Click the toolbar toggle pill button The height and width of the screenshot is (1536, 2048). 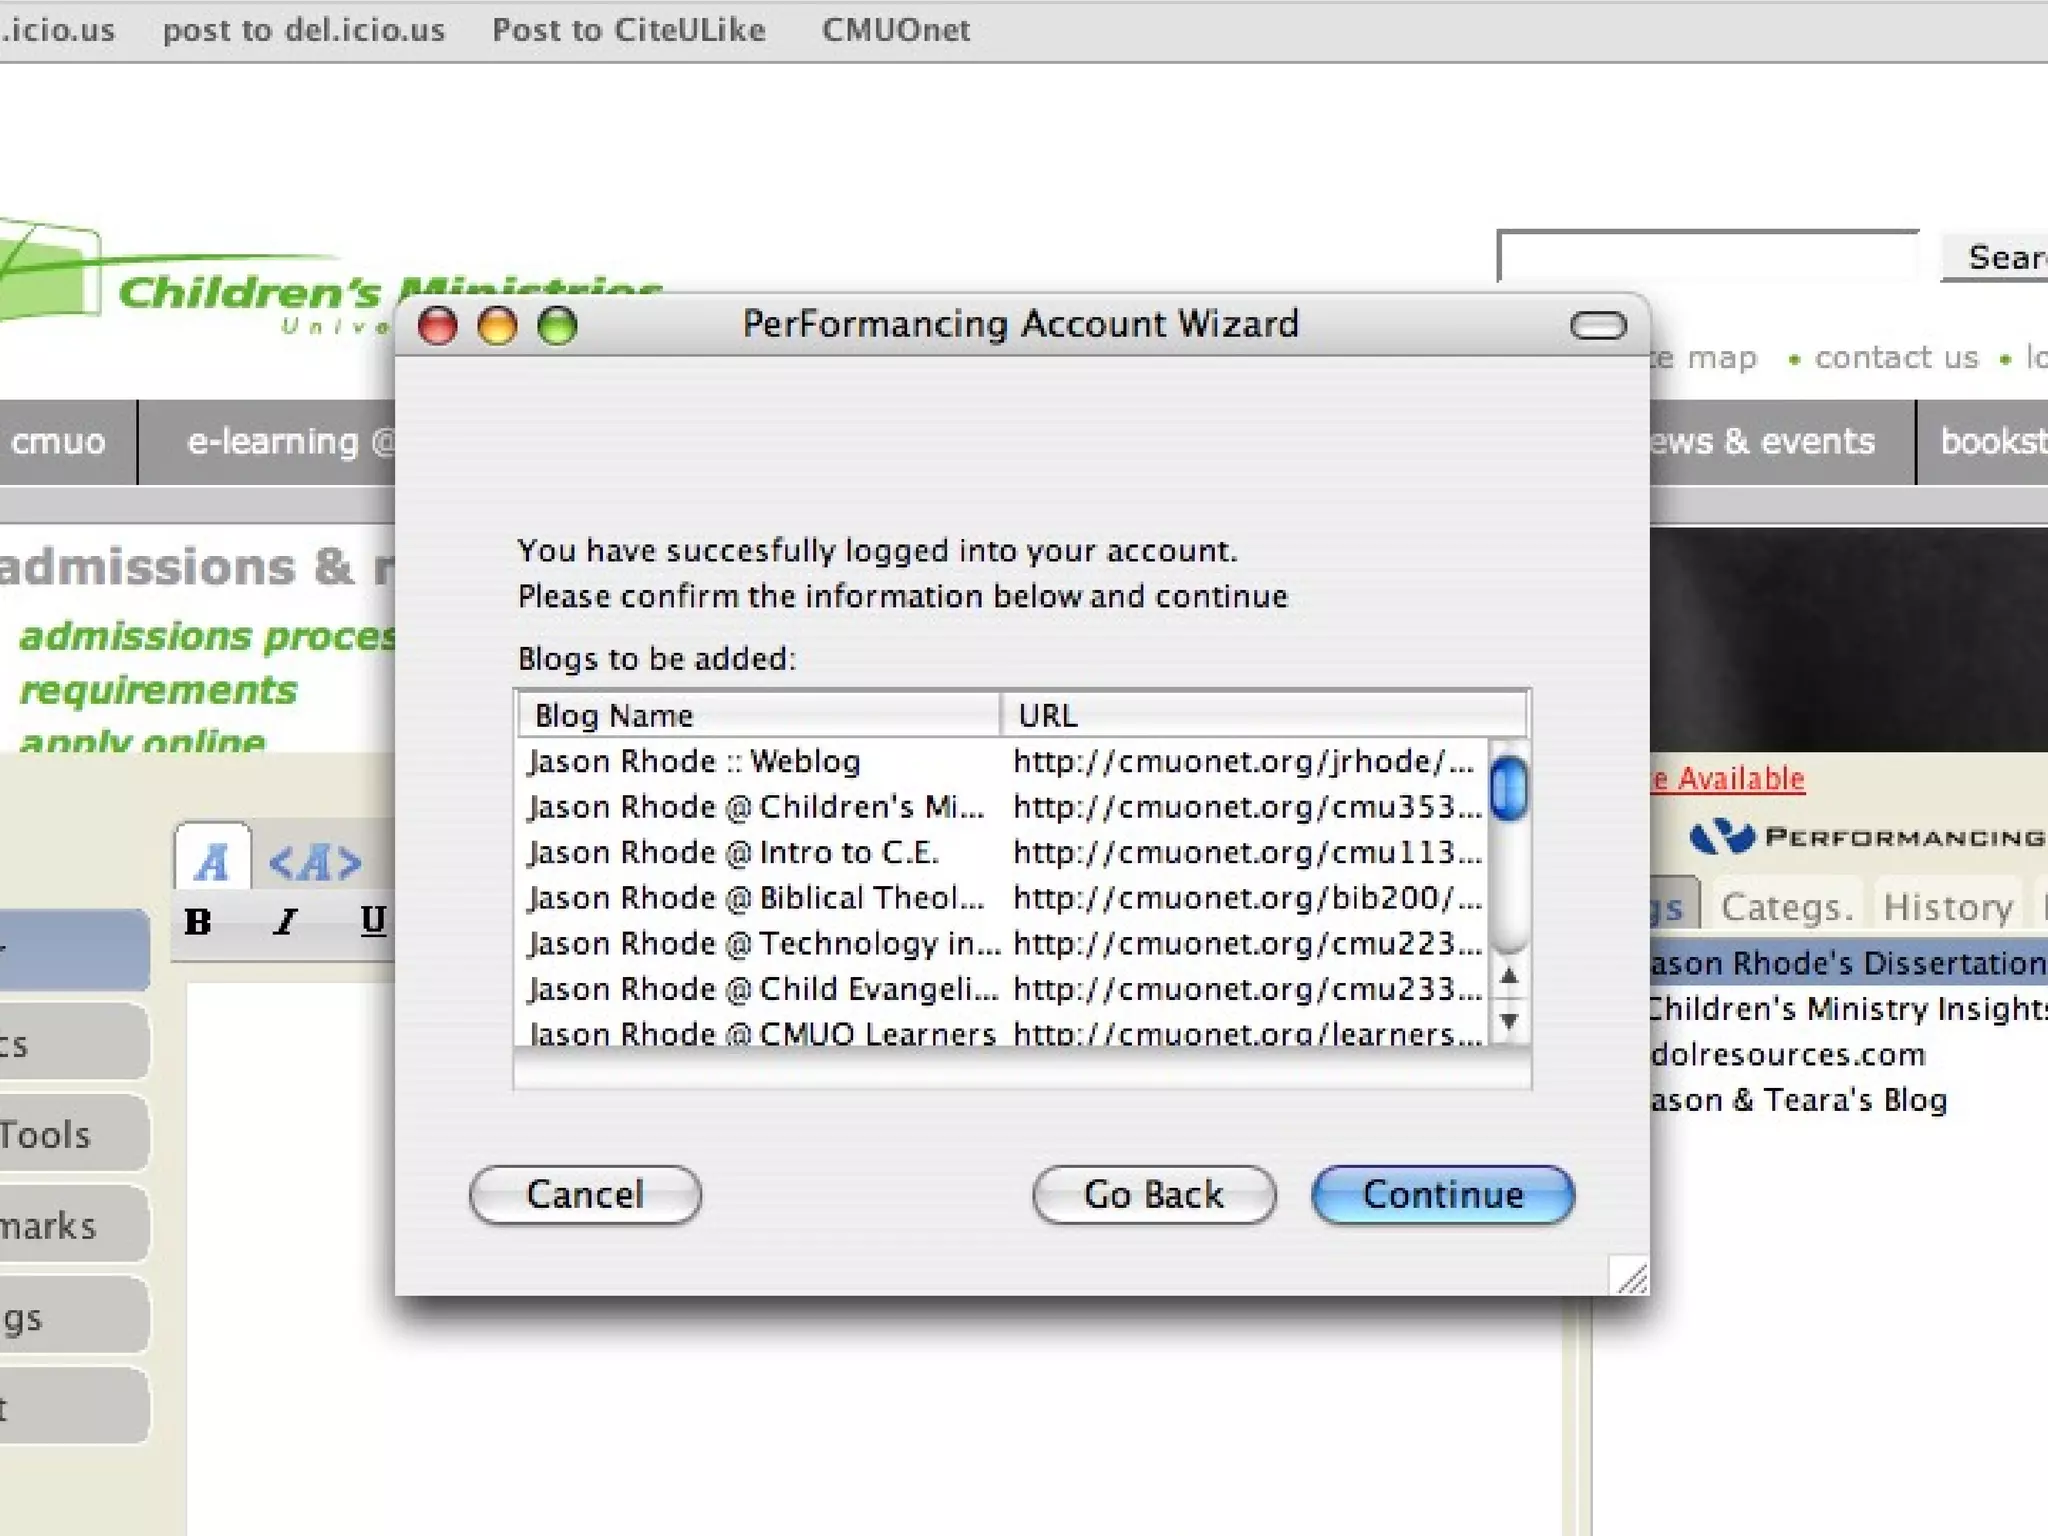[x=1598, y=326]
